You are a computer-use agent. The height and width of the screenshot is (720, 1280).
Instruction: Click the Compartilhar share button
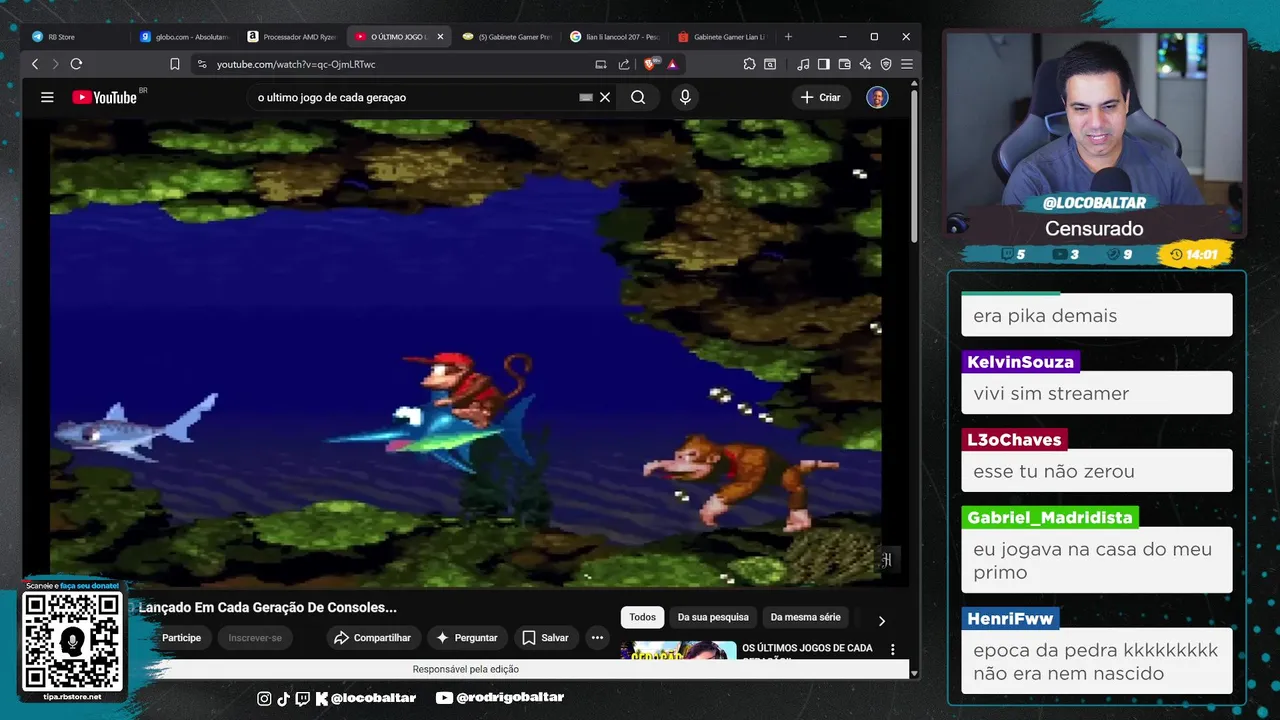tap(372, 638)
